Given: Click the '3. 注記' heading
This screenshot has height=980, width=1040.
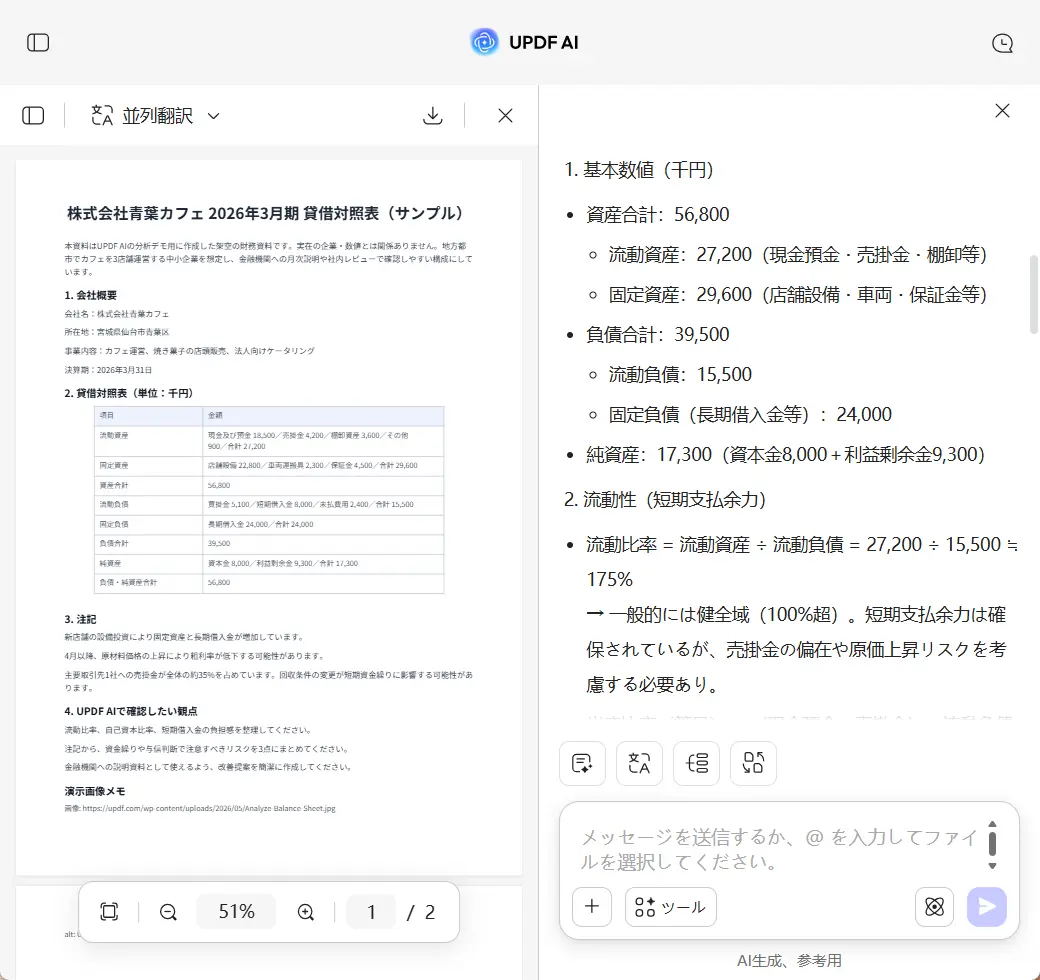Looking at the screenshot, I should tap(80, 619).
